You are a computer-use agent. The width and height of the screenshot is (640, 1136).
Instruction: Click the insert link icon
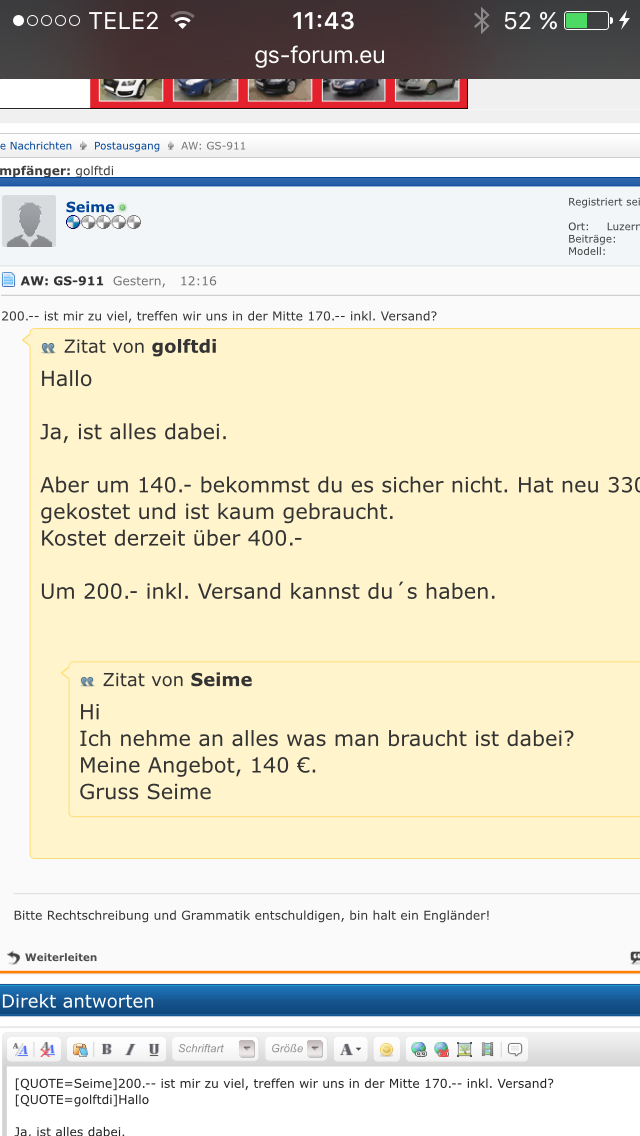coord(420,1049)
